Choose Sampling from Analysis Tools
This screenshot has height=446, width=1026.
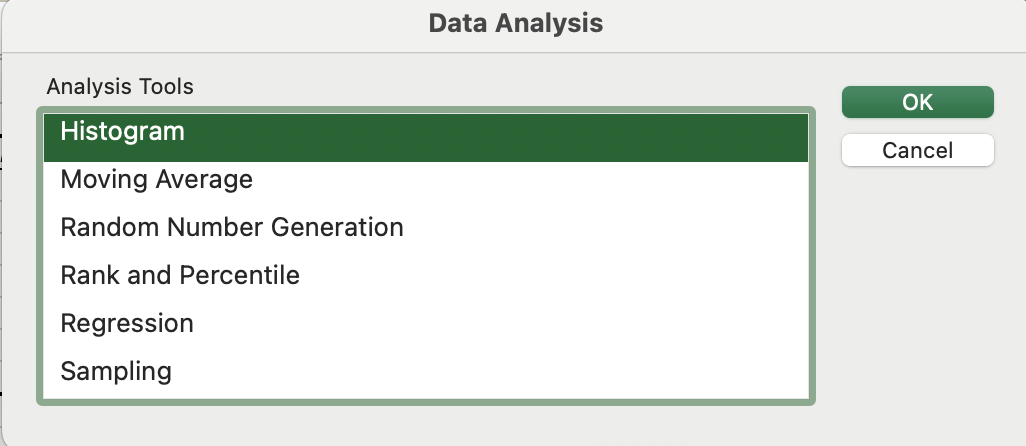tap(116, 372)
